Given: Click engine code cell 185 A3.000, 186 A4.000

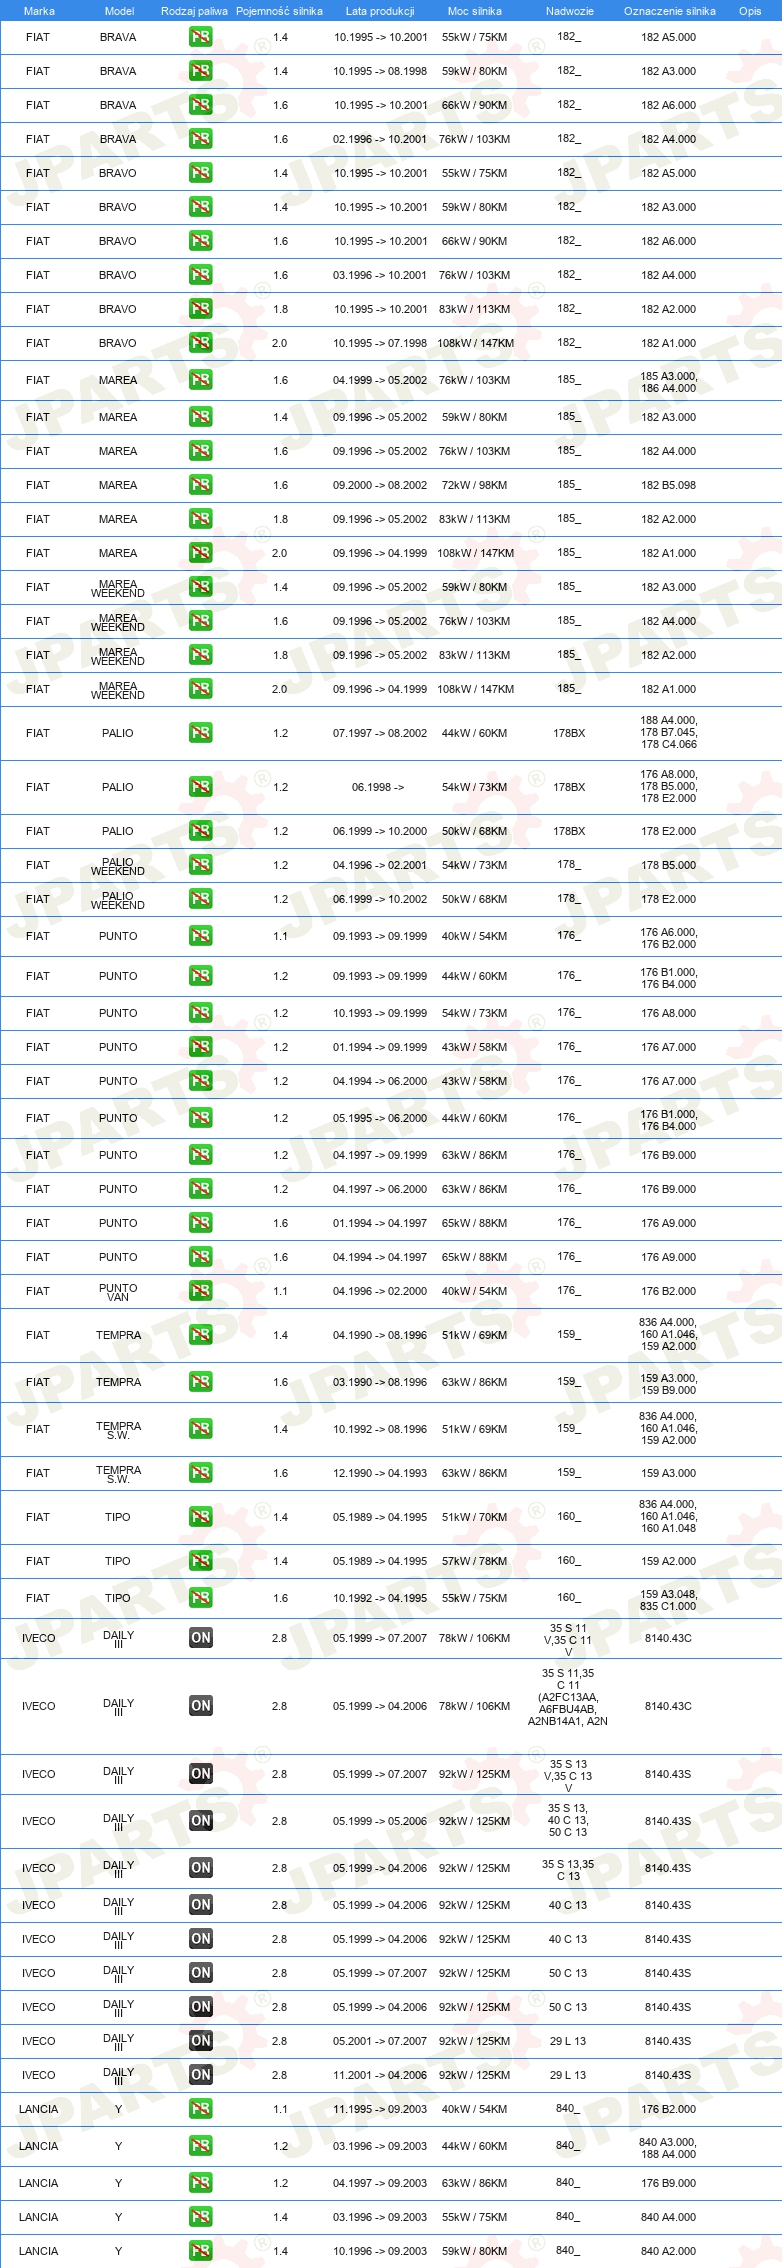Looking at the screenshot, I should click(669, 382).
